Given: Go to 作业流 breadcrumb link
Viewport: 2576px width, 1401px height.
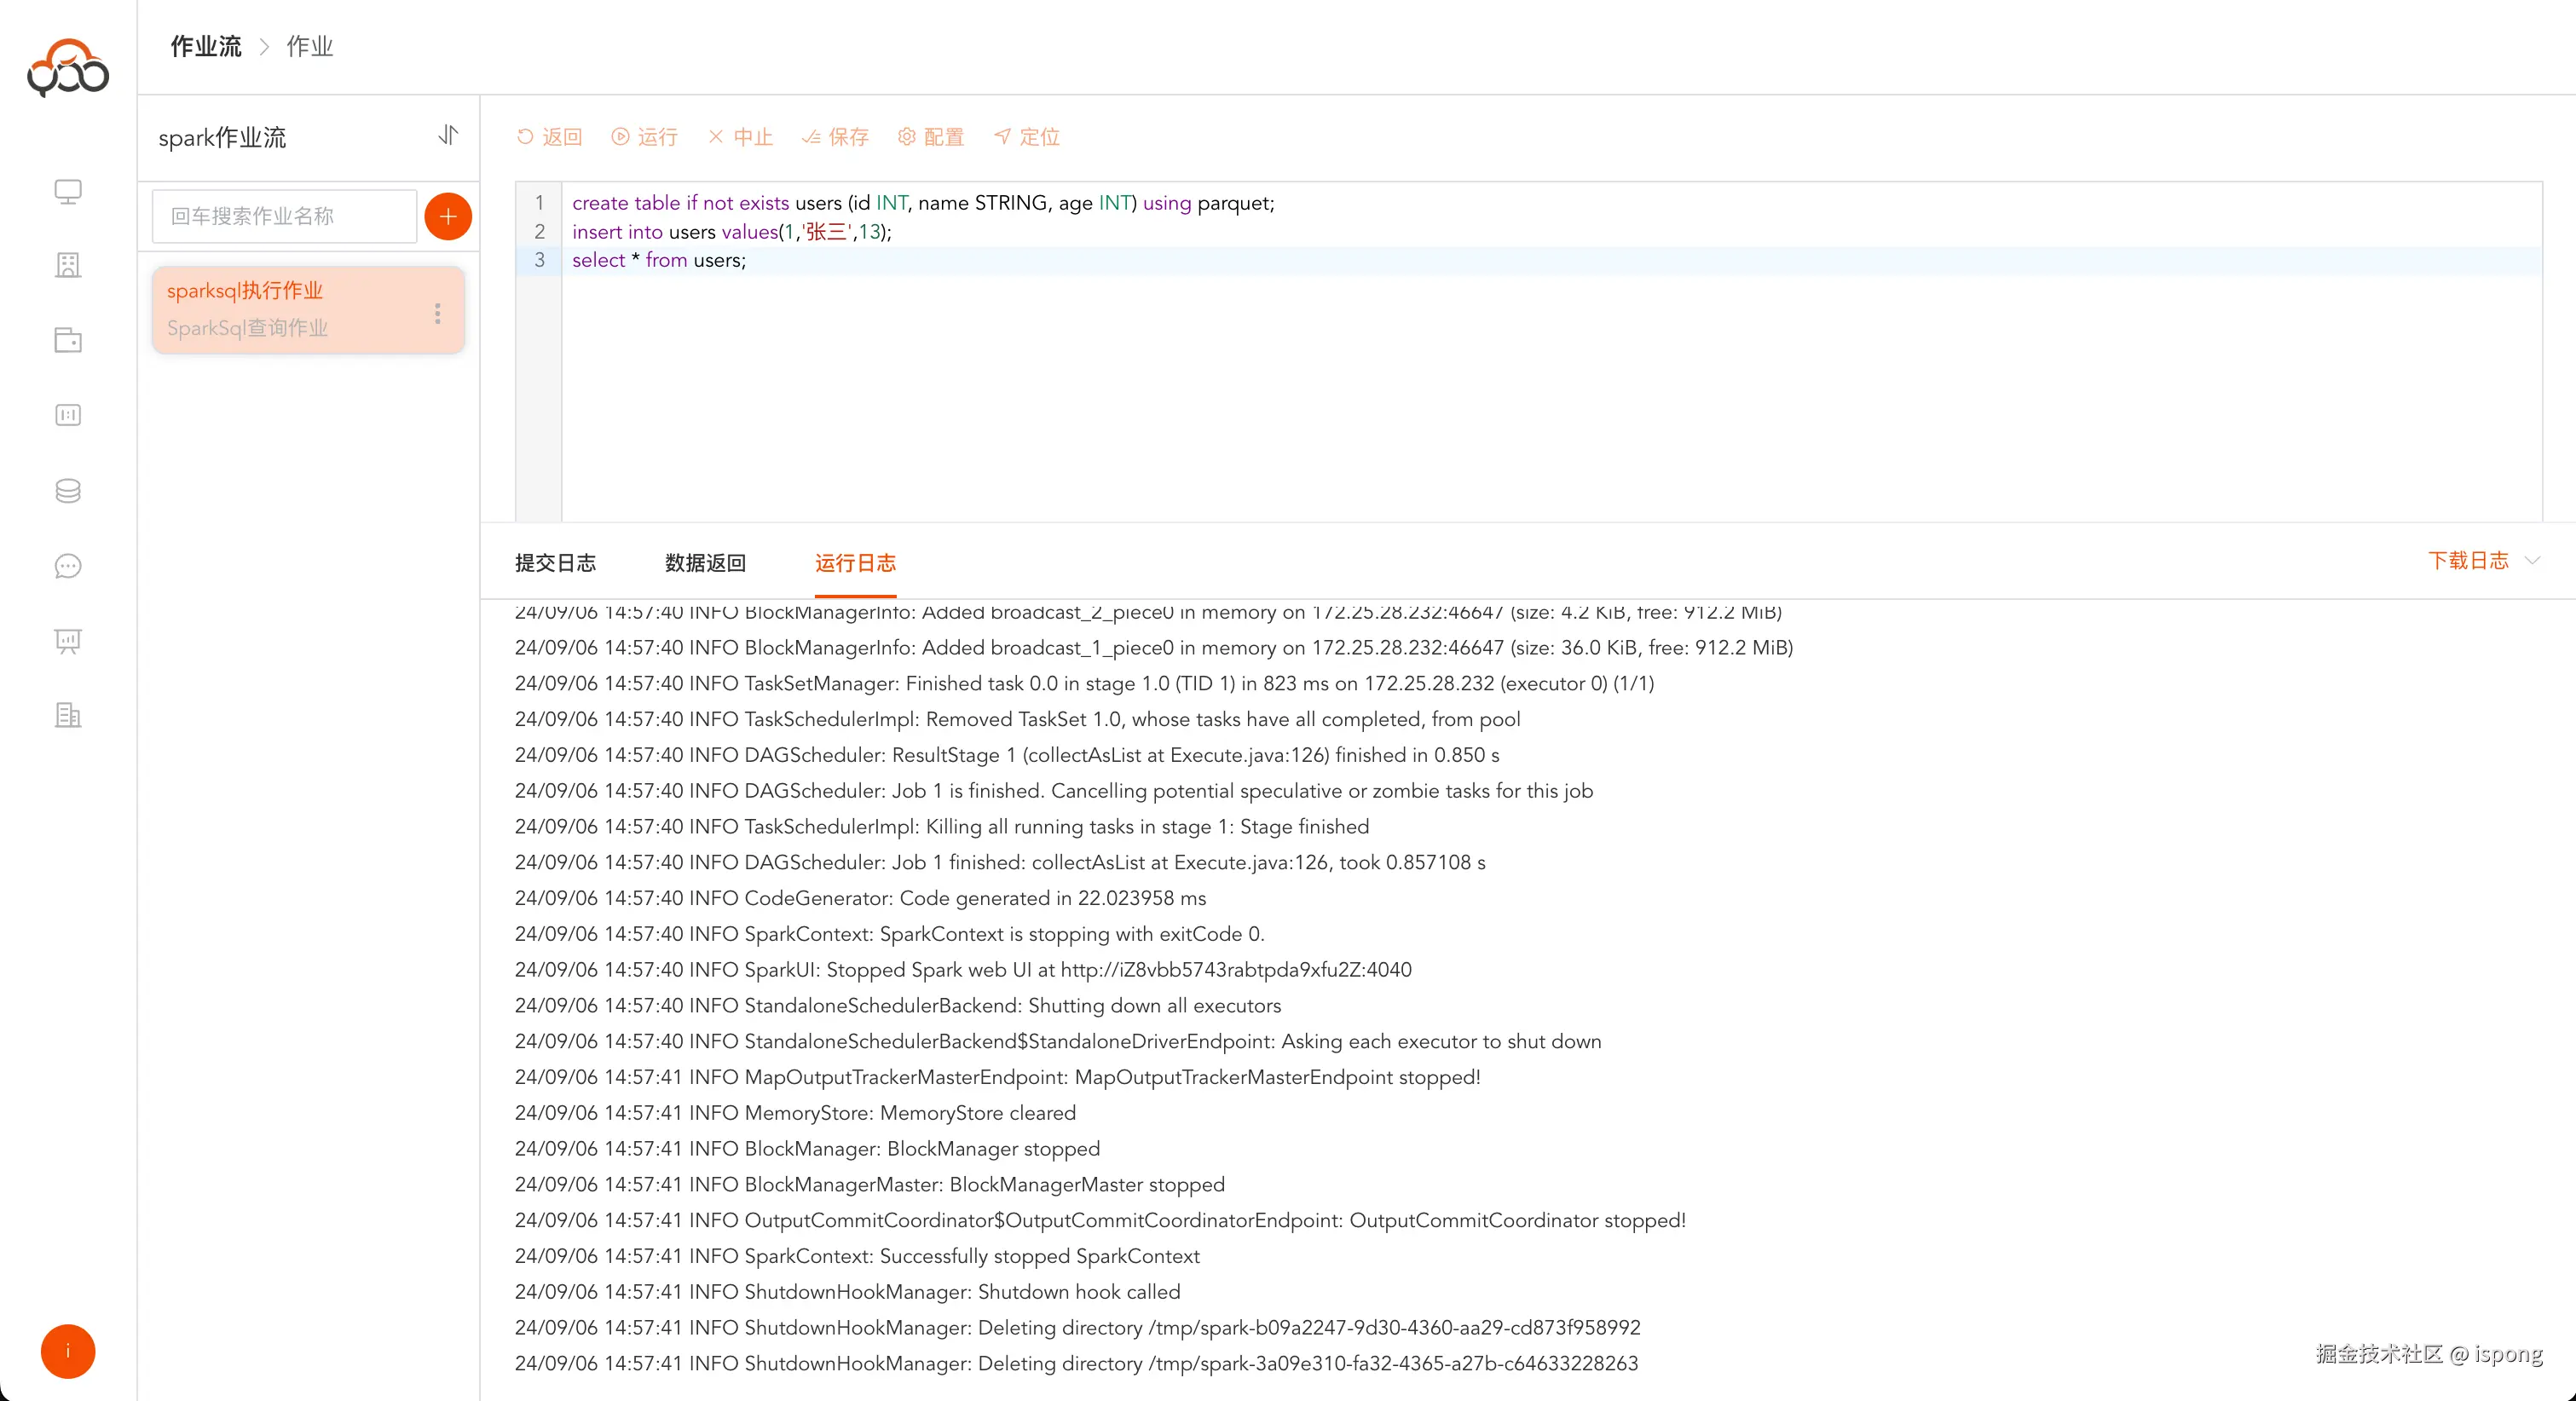Looking at the screenshot, I should [206, 46].
